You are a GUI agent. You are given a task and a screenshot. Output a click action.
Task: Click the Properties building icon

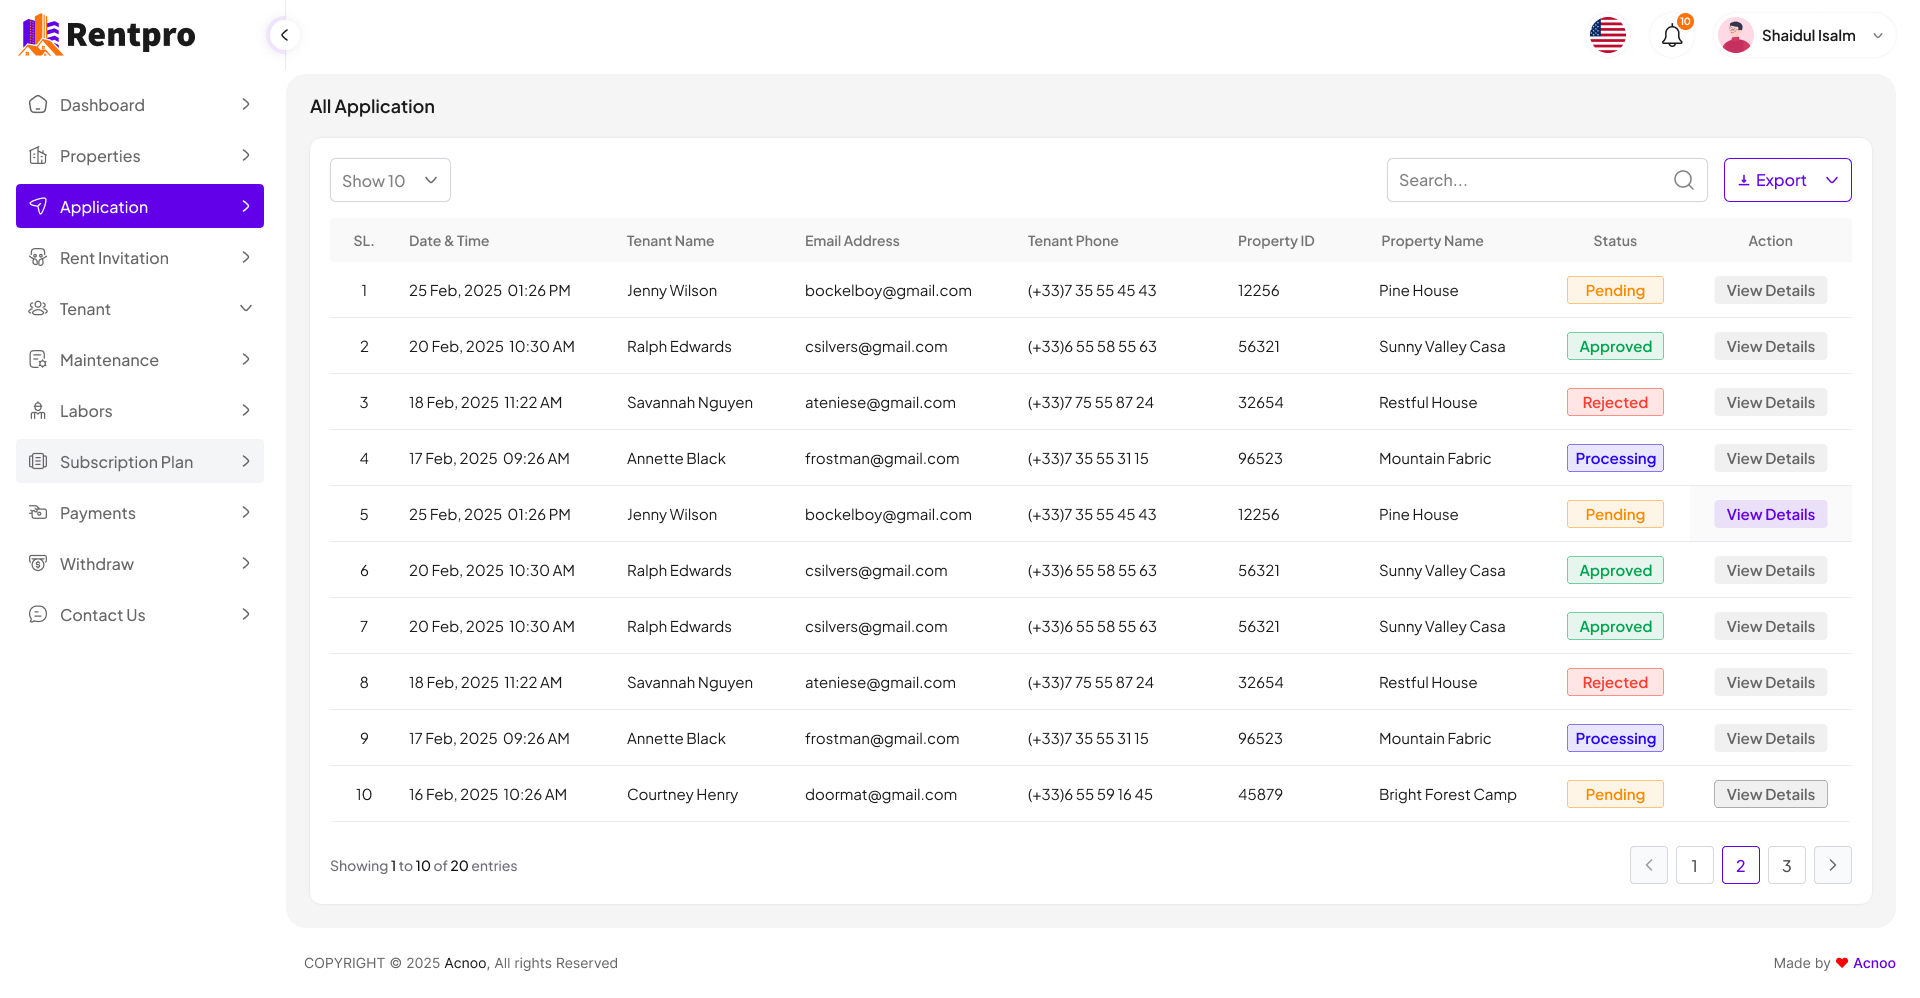pos(38,156)
